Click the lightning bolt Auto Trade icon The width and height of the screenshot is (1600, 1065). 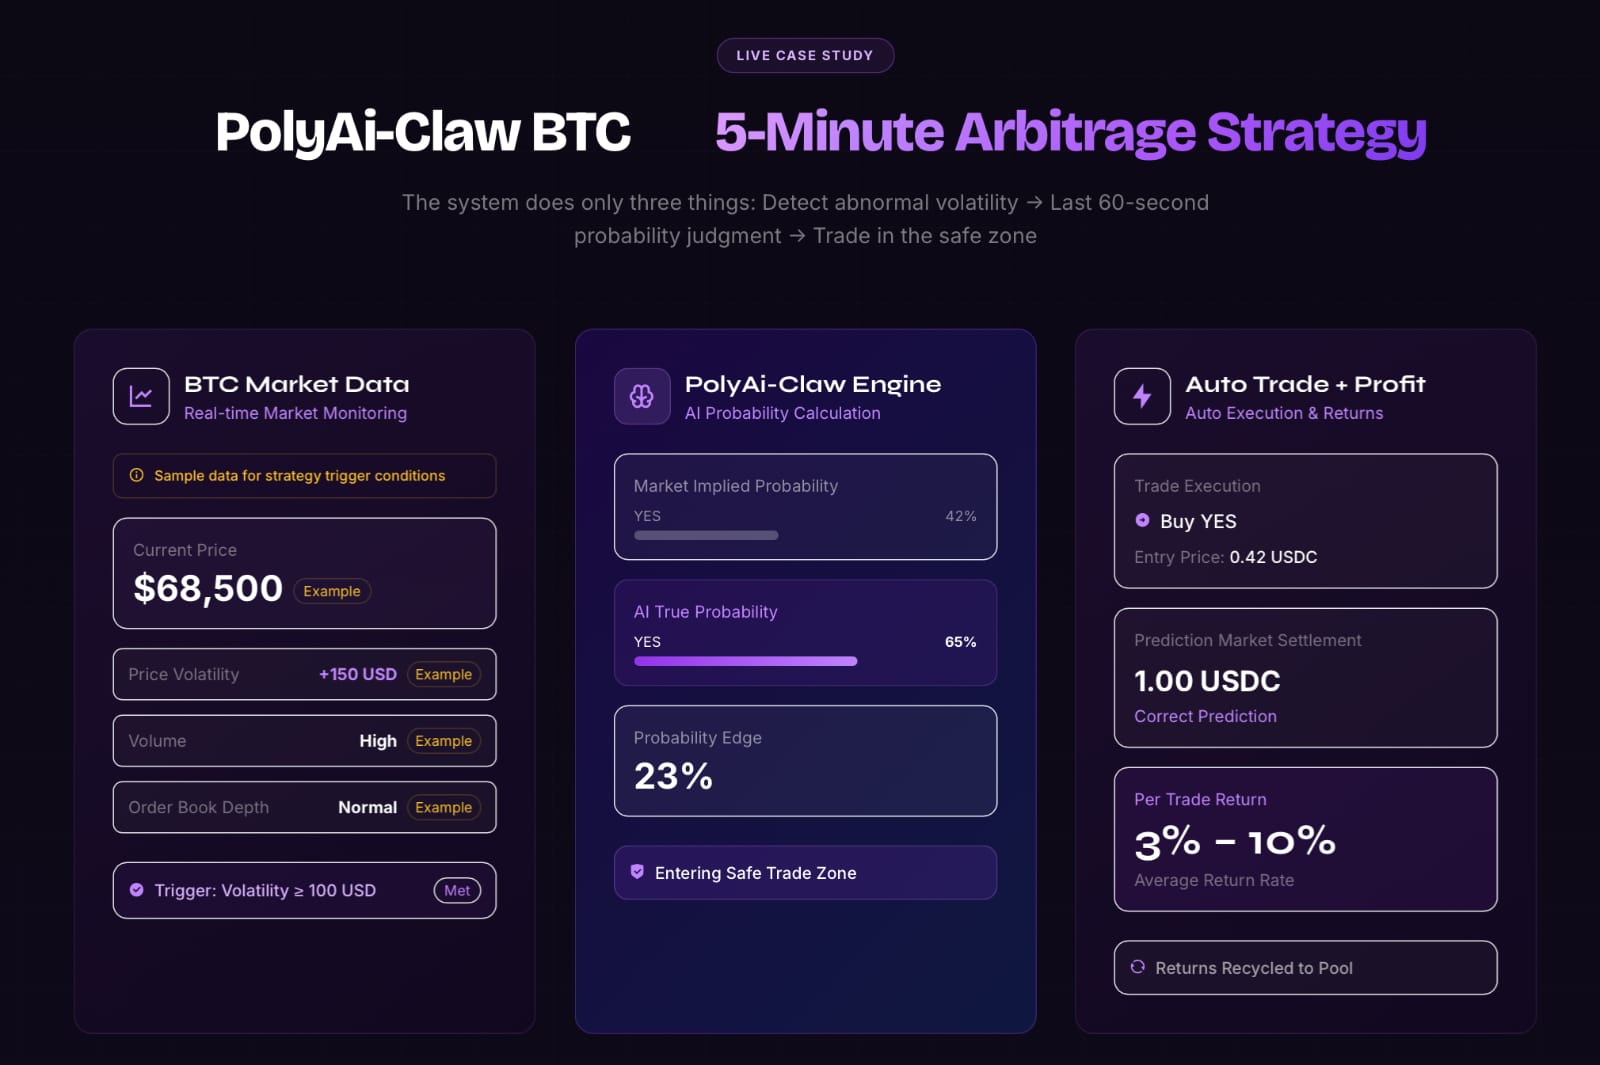(x=1142, y=397)
